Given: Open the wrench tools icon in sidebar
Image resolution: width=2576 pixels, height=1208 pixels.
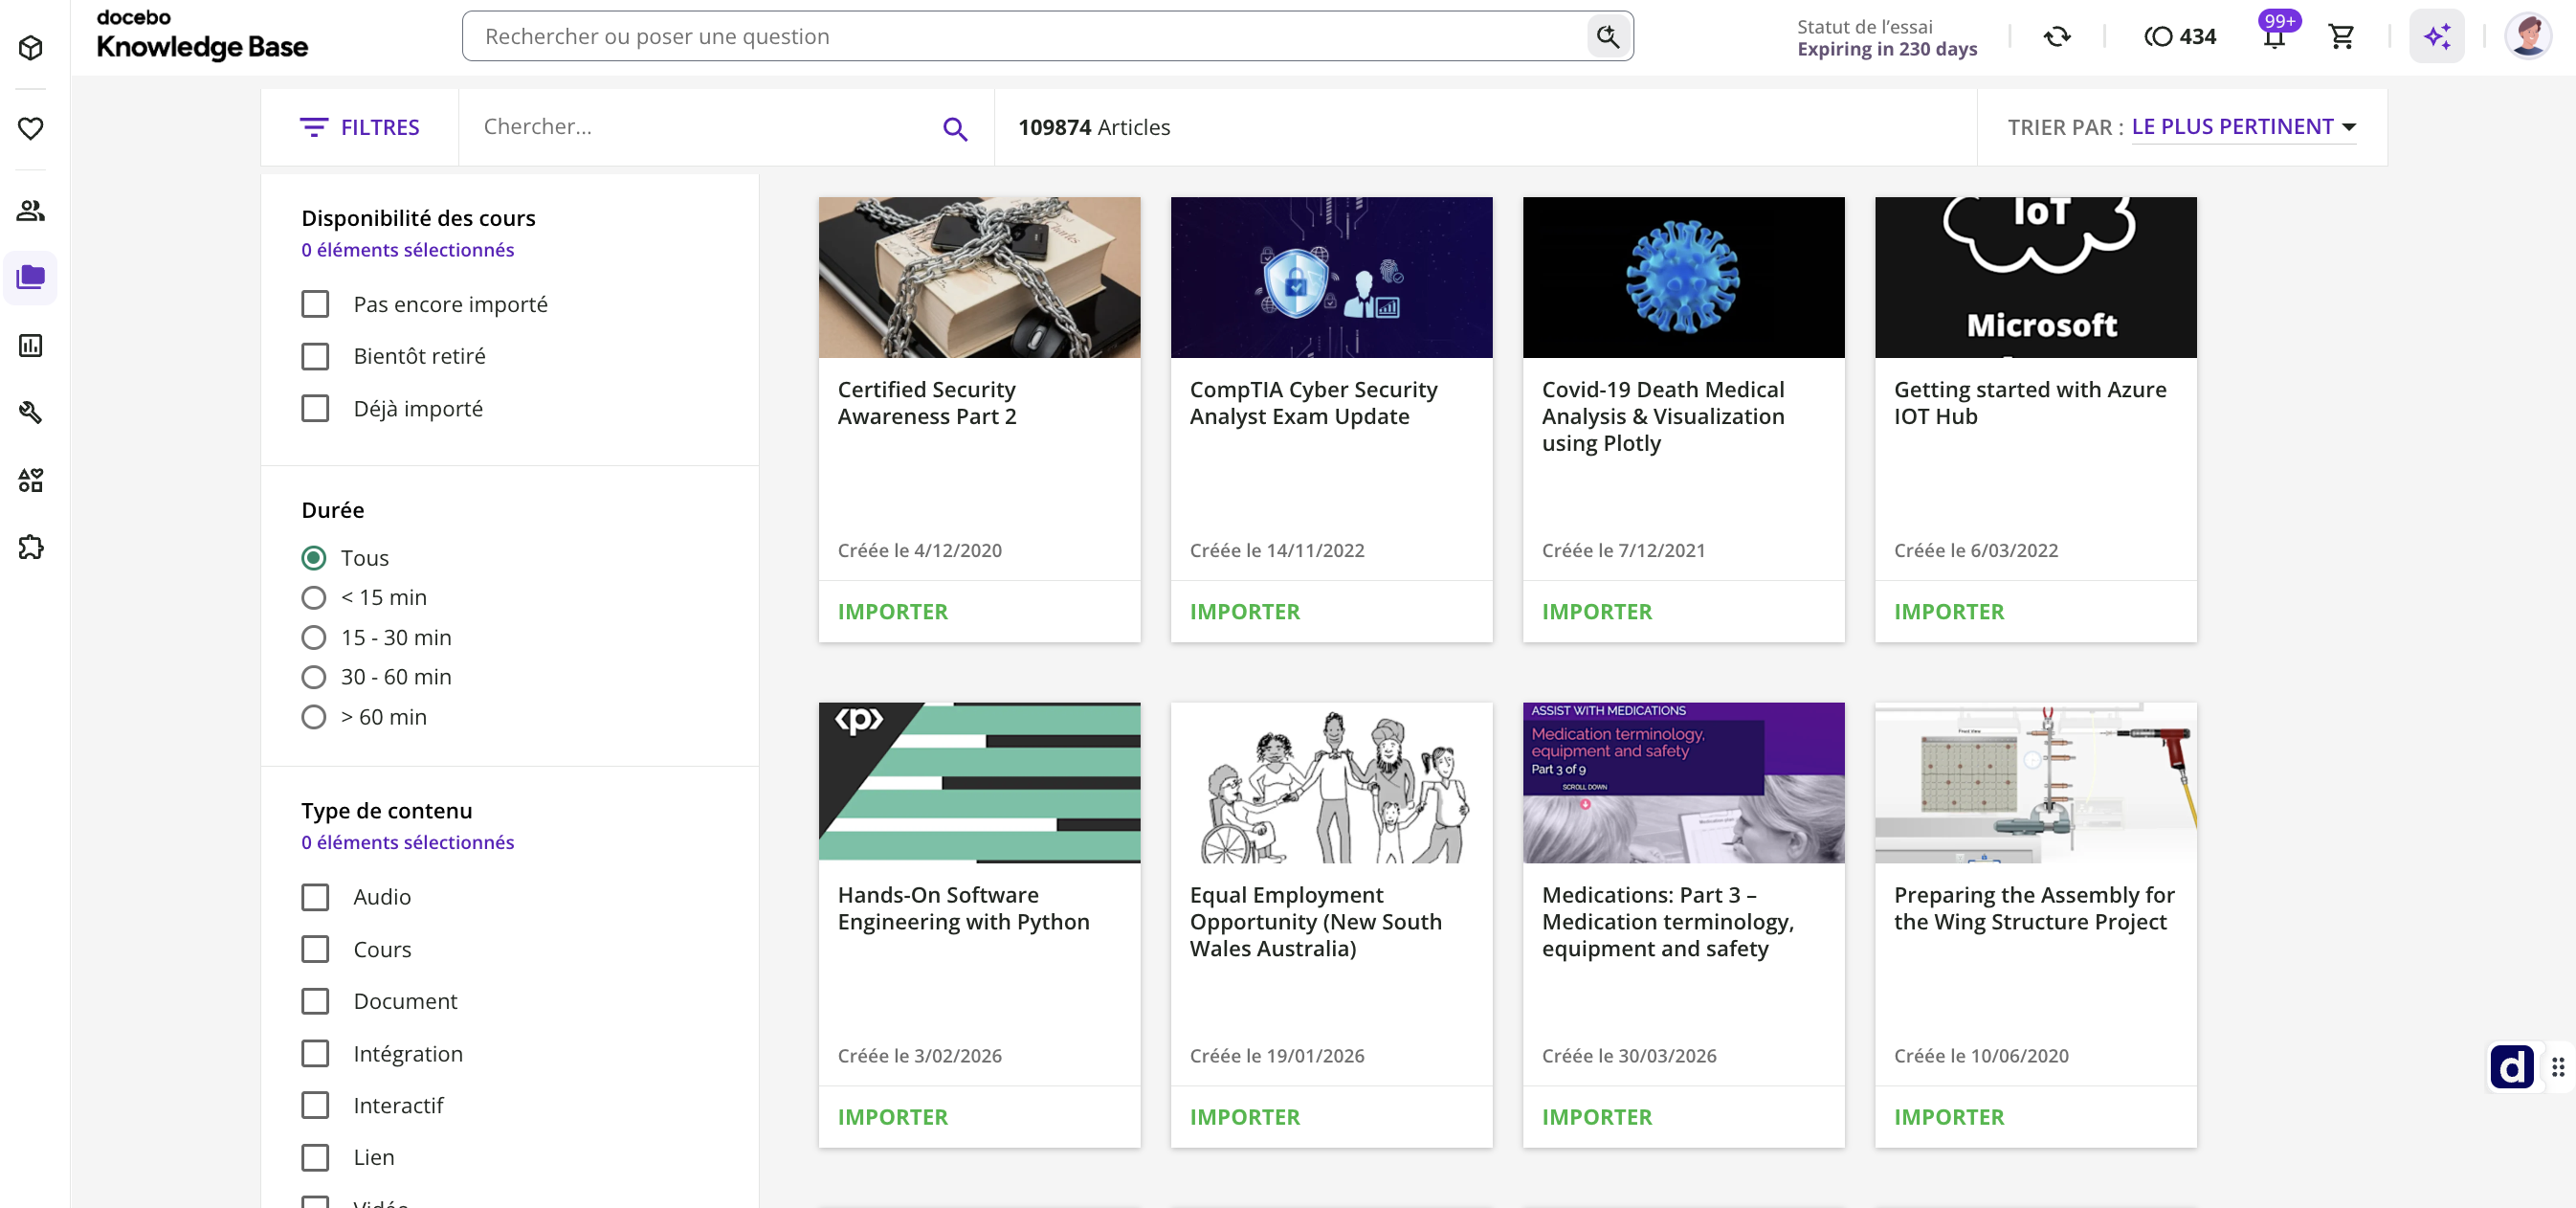Looking at the screenshot, I should pos(31,412).
